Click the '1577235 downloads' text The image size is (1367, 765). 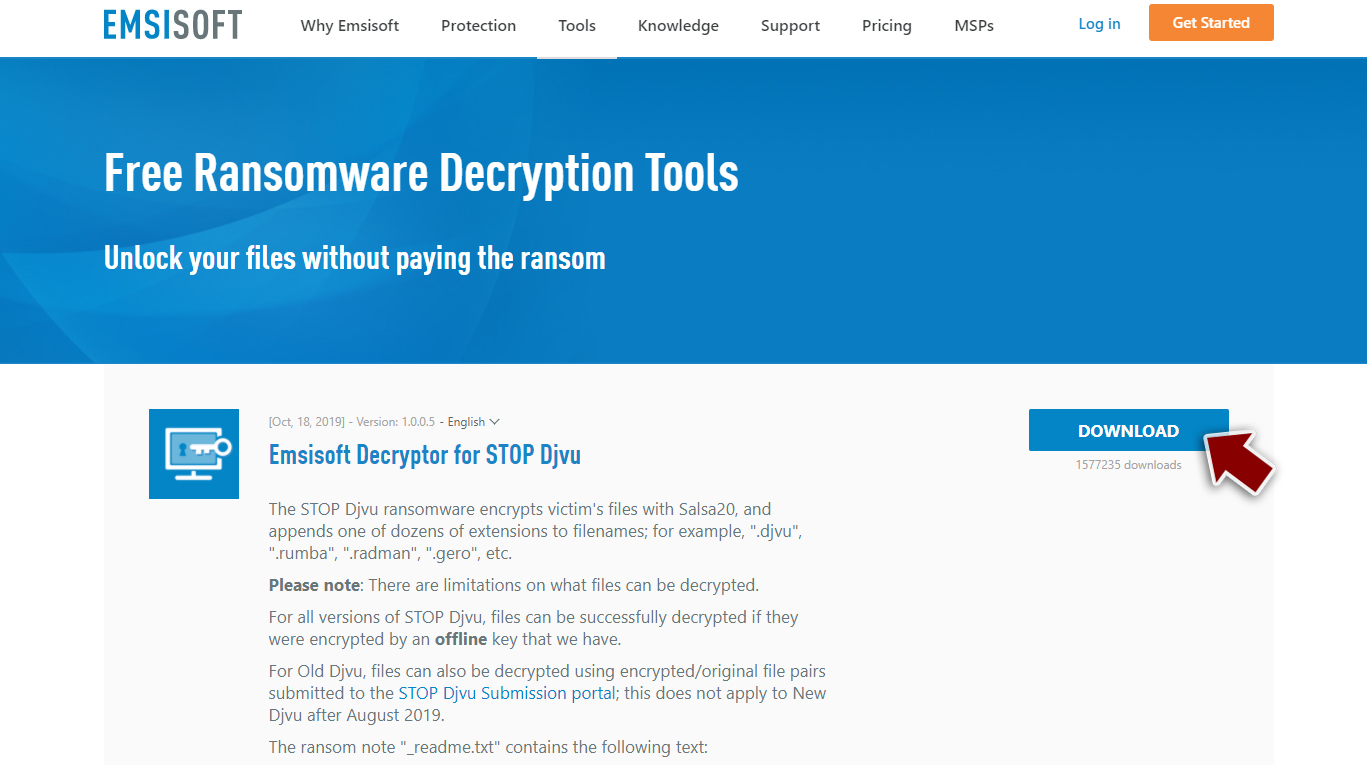point(1128,465)
